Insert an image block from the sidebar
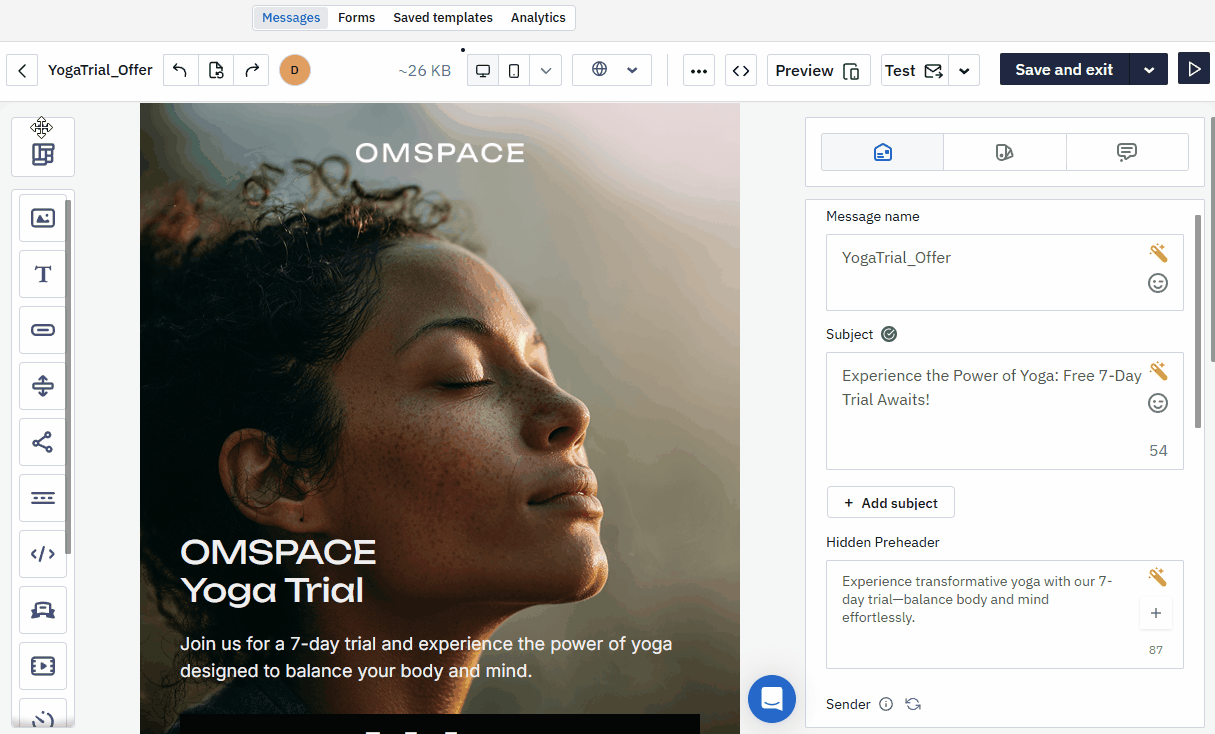The image size is (1215, 734). click(43, 218)
